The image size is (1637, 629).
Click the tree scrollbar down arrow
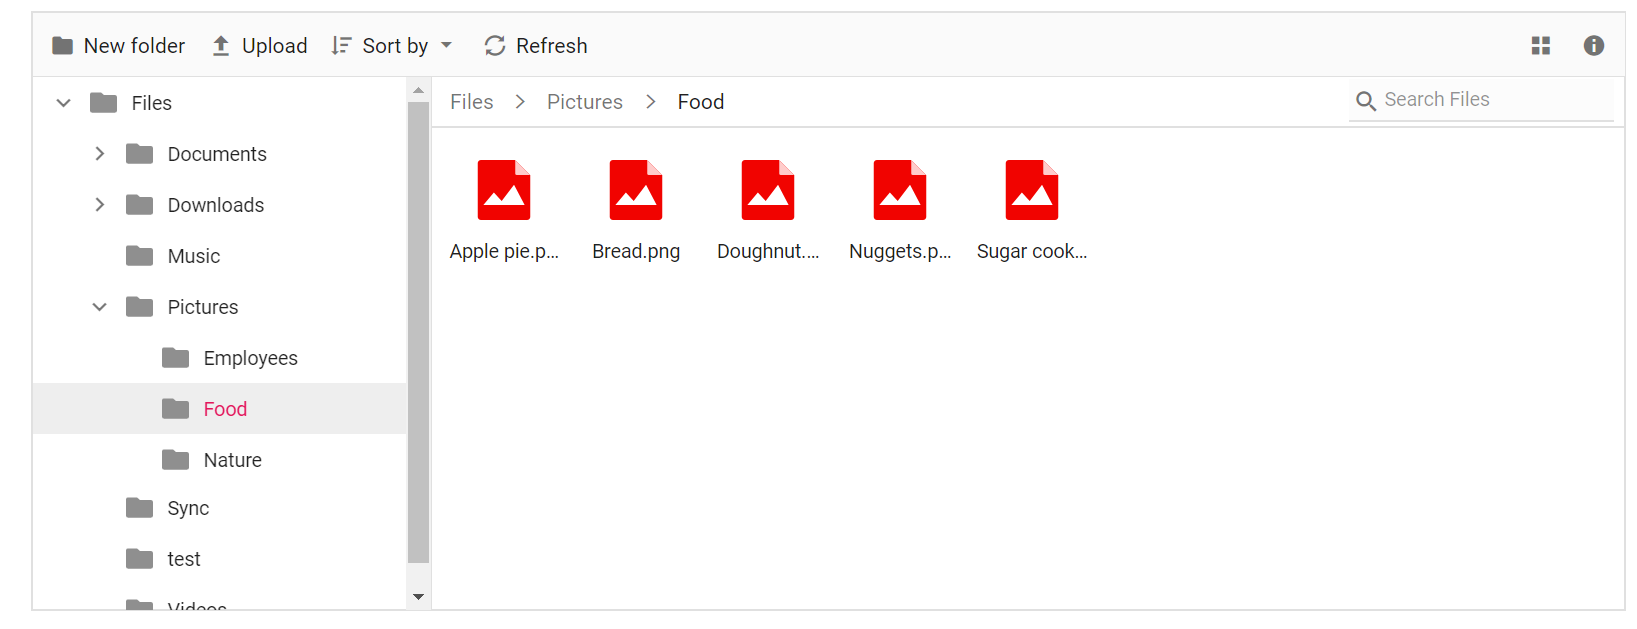(418, 597)
